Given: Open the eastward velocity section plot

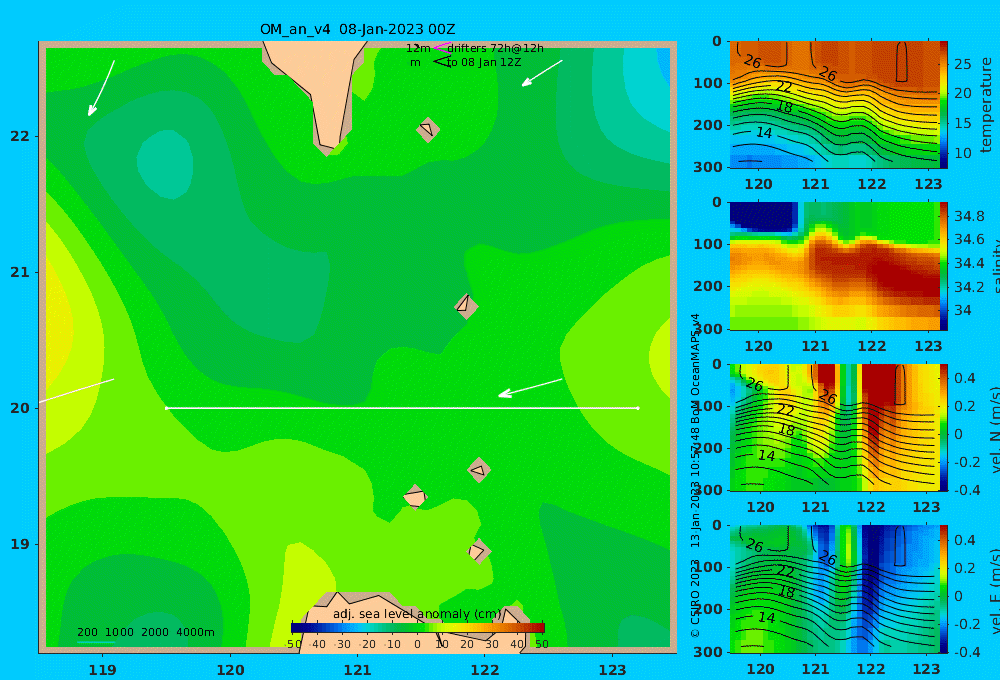Looking at the screenshot, I should (835, 589).
